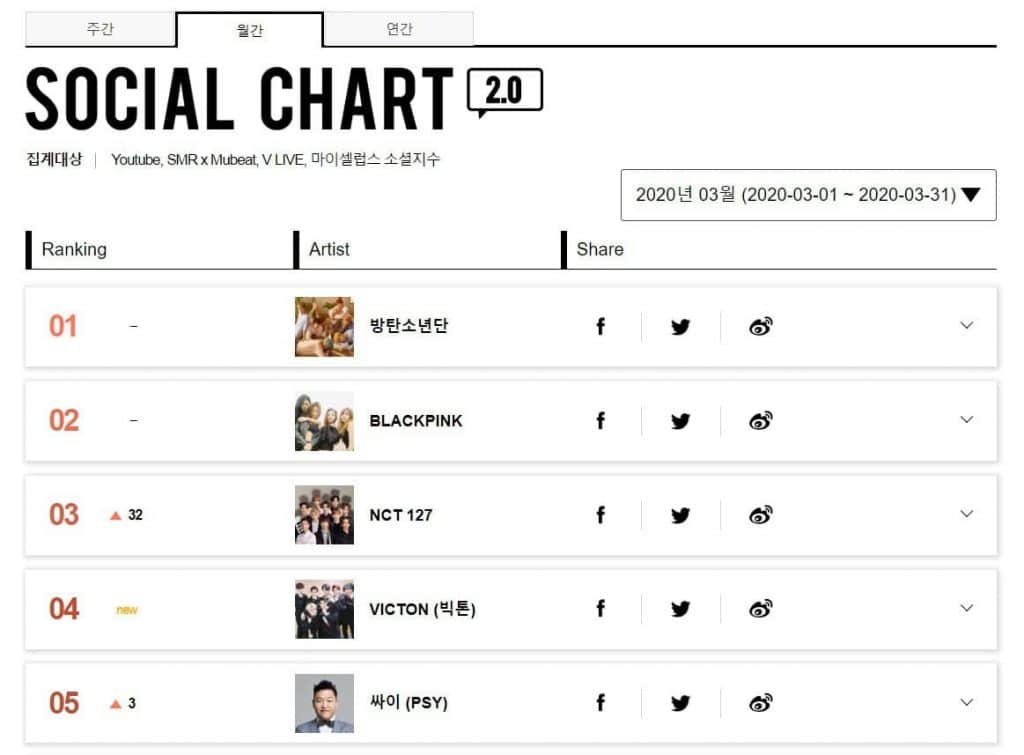Share NCT 127 entry on Facebook
The width and height of the screenshot is (1024, 755).
coord(600,515)
